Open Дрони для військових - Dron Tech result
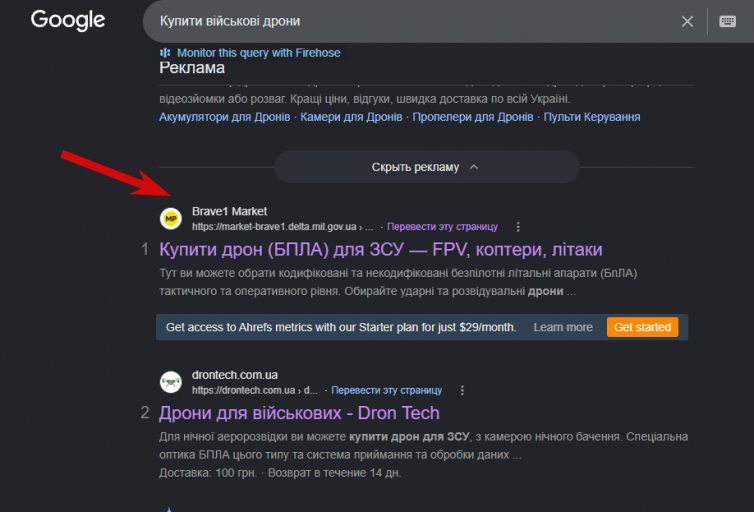This screenshot has width=754, height=512. tap(299, 413)
